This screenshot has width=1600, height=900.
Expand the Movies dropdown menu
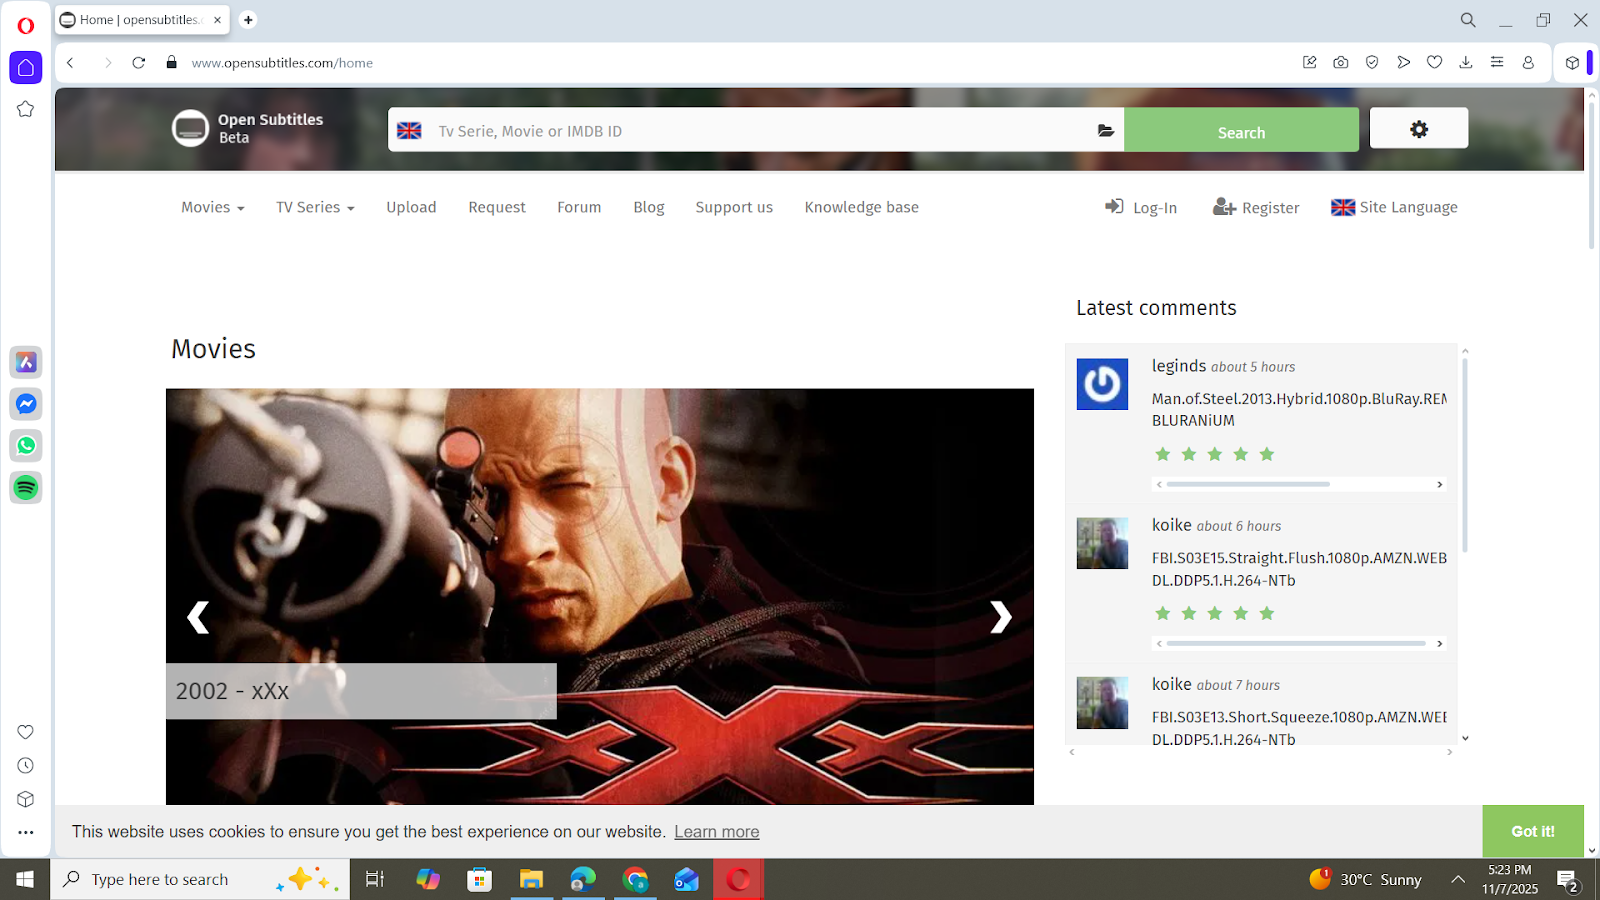212,207
